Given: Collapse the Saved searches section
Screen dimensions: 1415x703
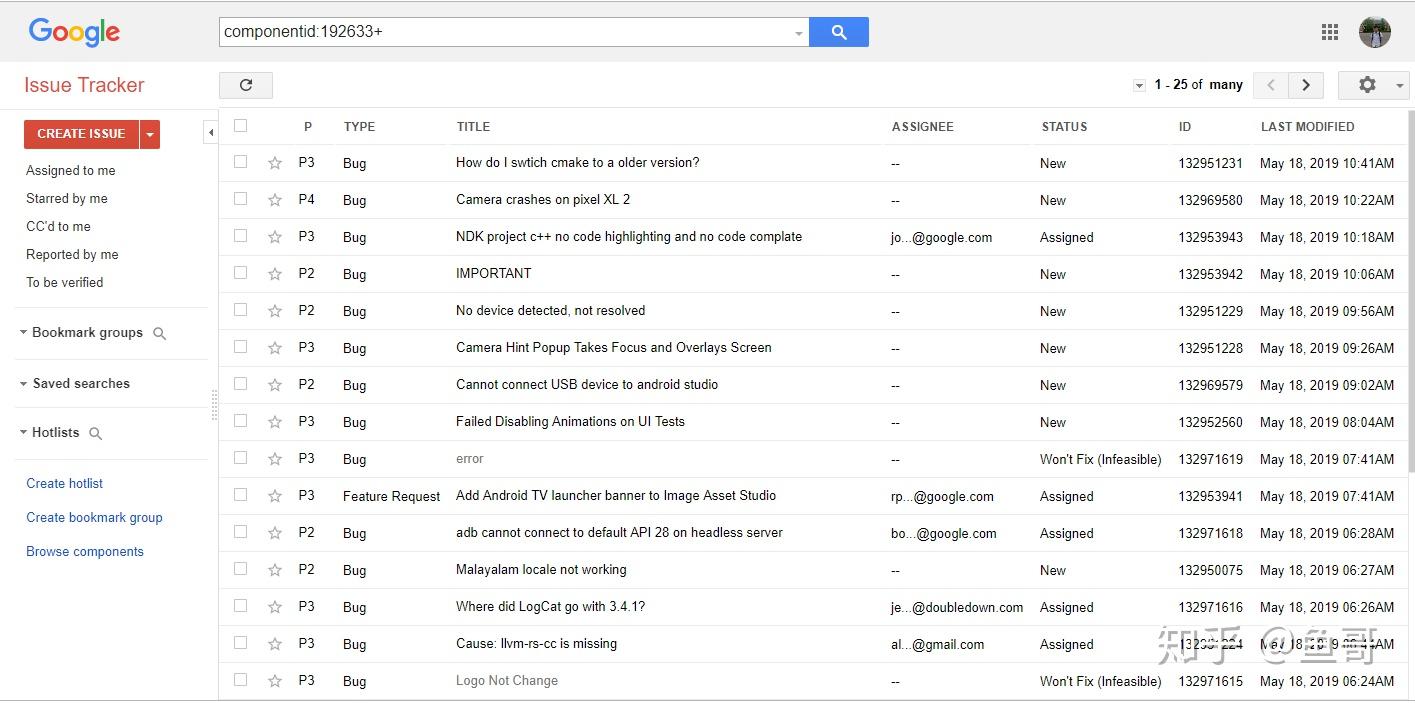Looking at the screenshot, I should tap(23, 383).
